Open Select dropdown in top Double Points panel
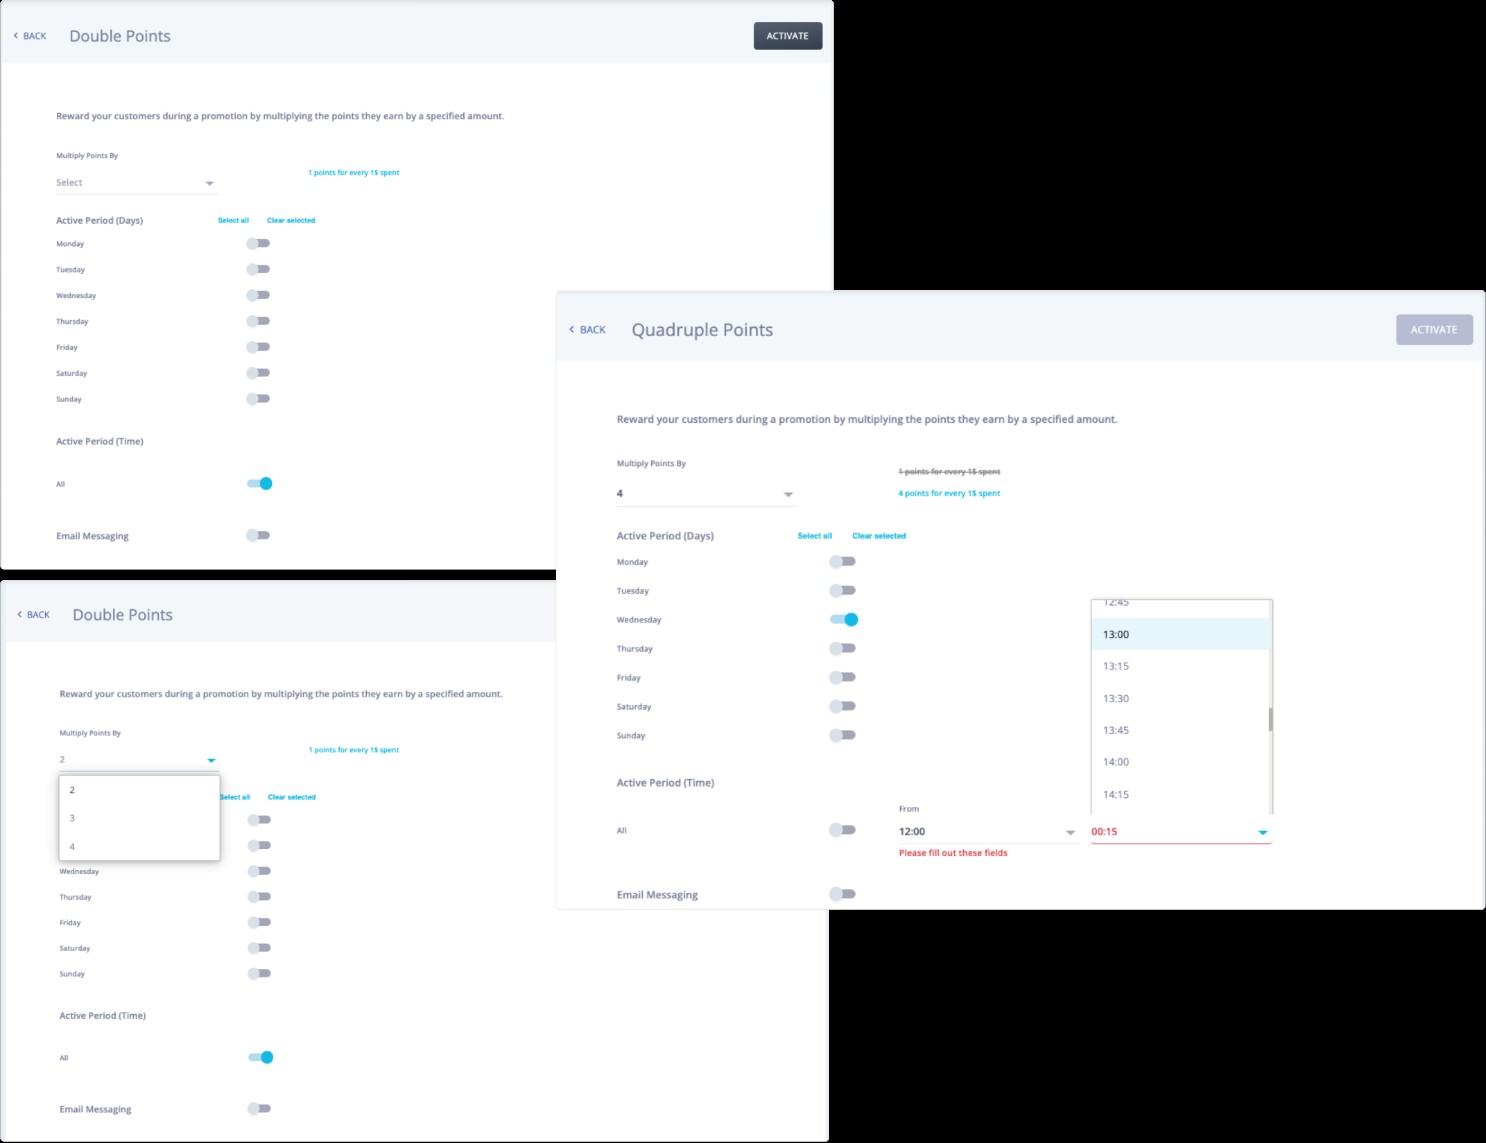Viewport: 1486px width, 1143px height. click(135, 183)
